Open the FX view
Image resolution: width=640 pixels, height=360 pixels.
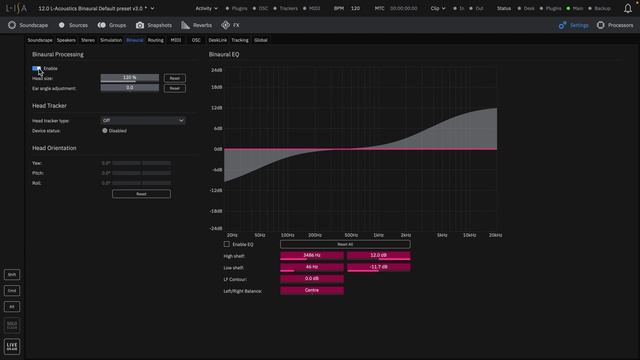[x=230, y=25]
